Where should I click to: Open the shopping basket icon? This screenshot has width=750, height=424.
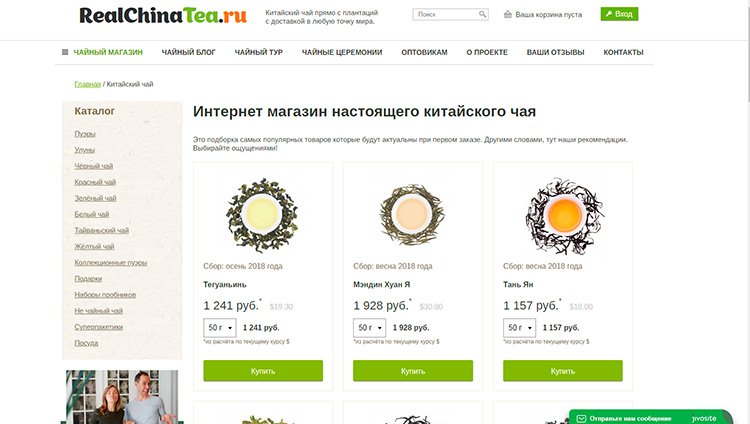coord(507,14)
